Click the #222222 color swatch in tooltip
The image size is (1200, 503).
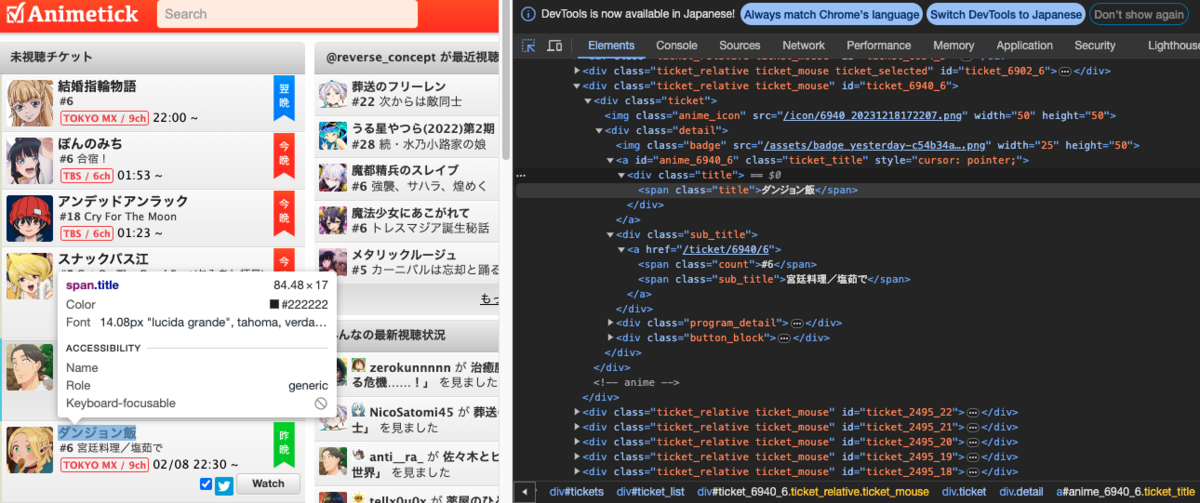pyautogui.click(x=274, y=304)
